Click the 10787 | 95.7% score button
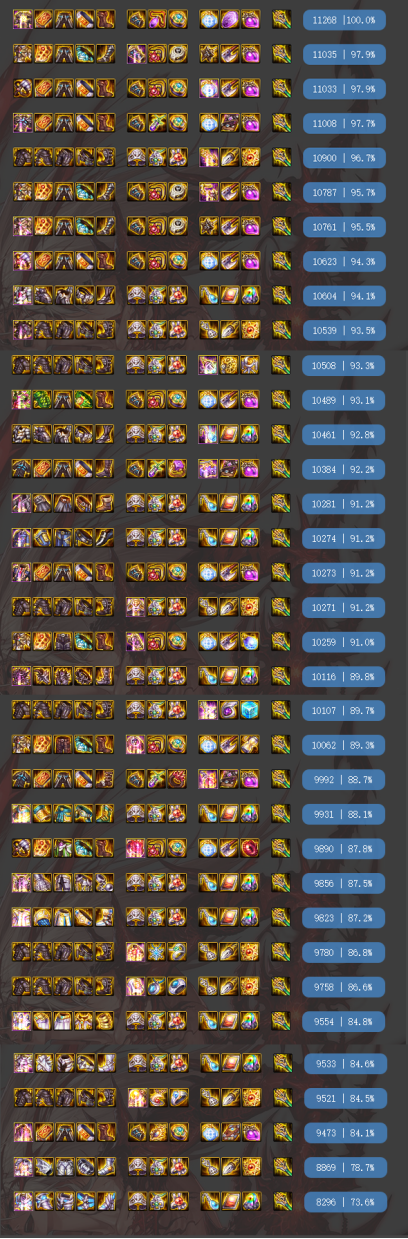408x1239 pixels. tap(344, 191)
